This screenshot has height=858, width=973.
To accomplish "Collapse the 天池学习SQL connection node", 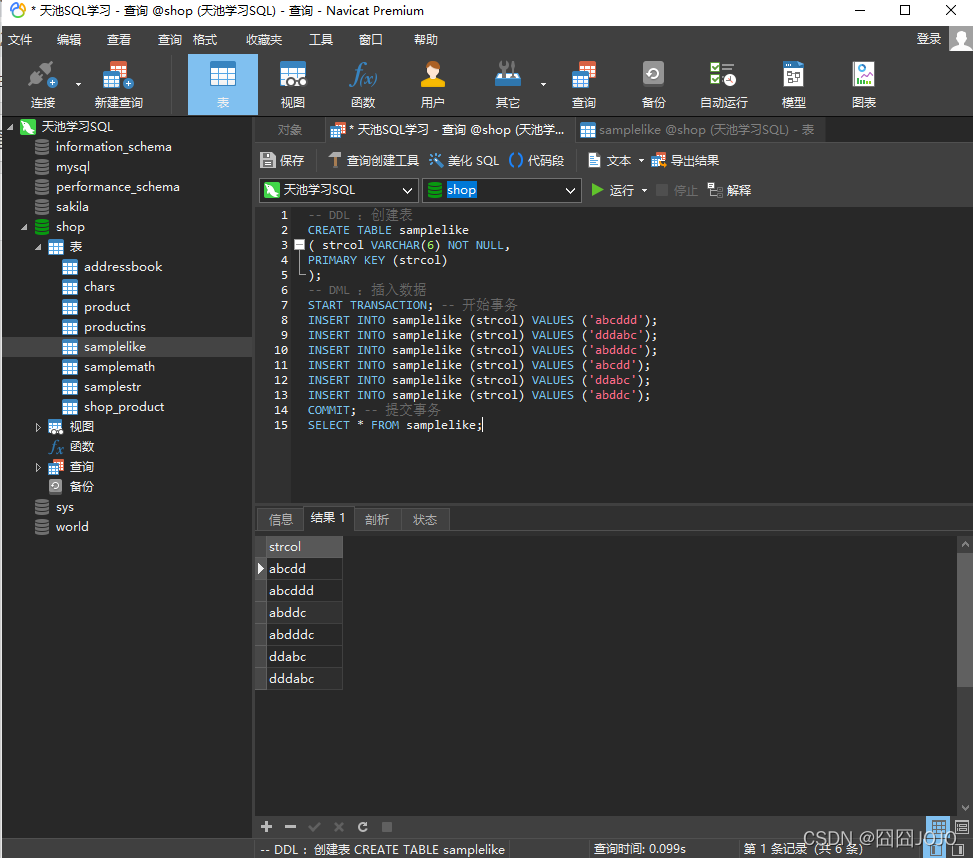I will tap(10, 127).
